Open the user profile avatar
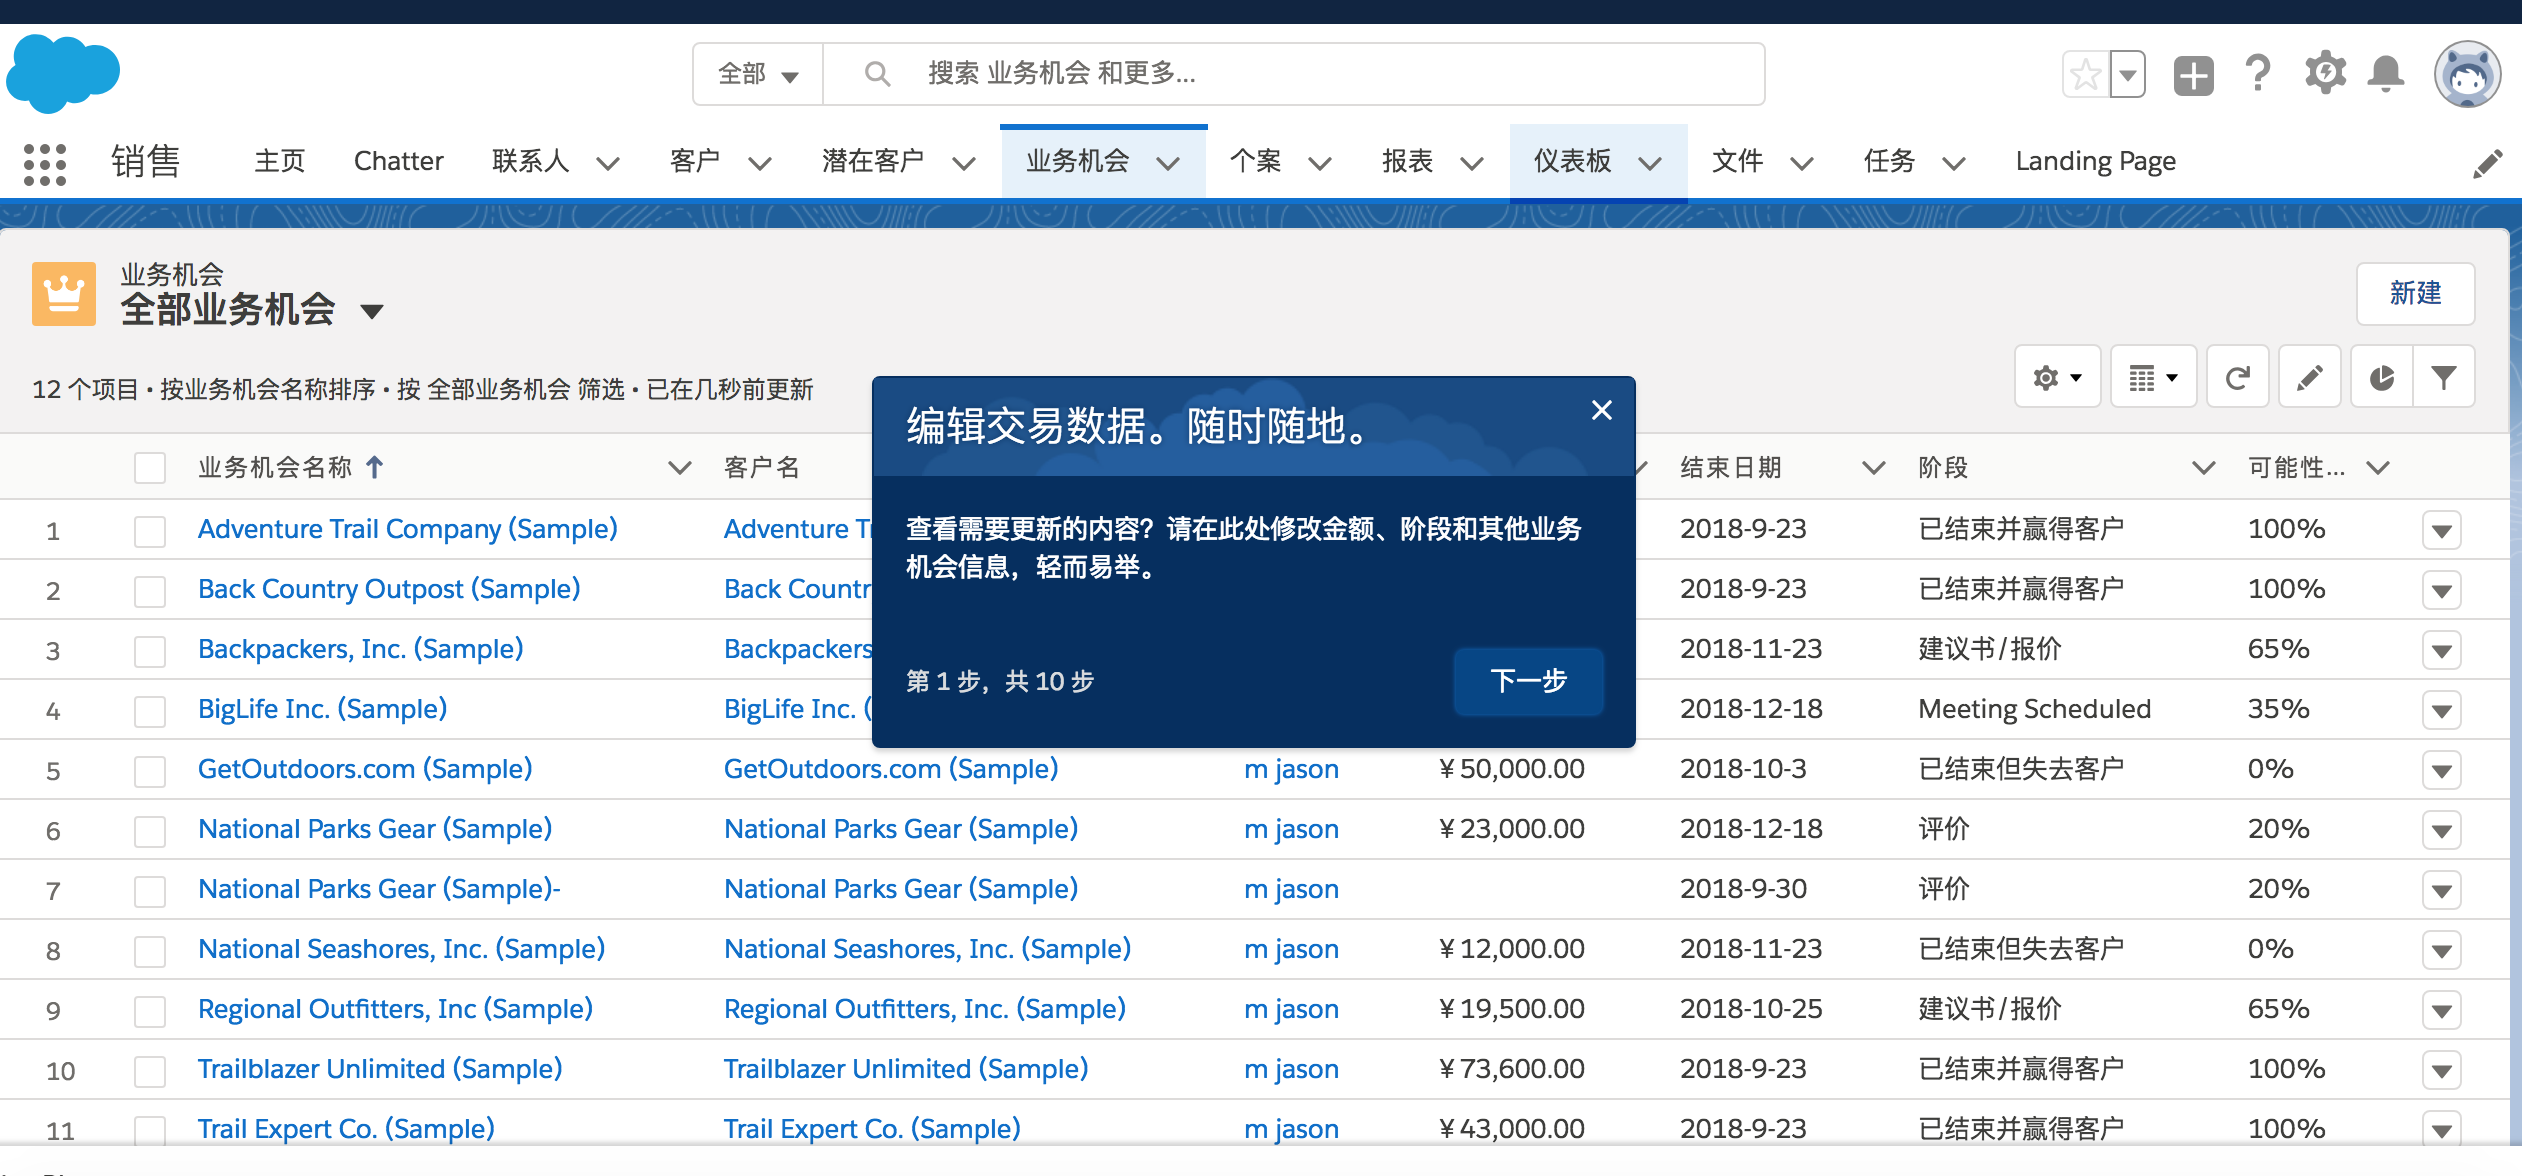The image size is (2522, 1176). point(2467,74)
